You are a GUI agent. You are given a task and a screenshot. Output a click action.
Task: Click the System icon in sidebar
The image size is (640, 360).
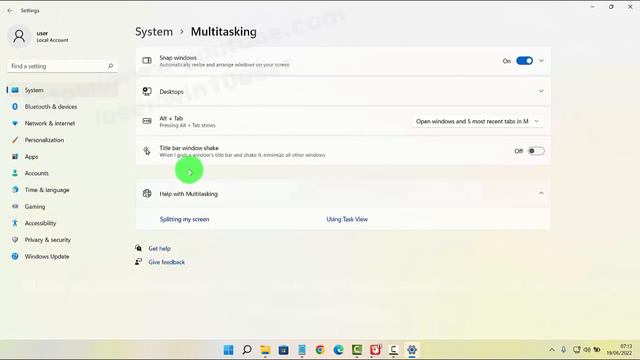pos(15,90)
